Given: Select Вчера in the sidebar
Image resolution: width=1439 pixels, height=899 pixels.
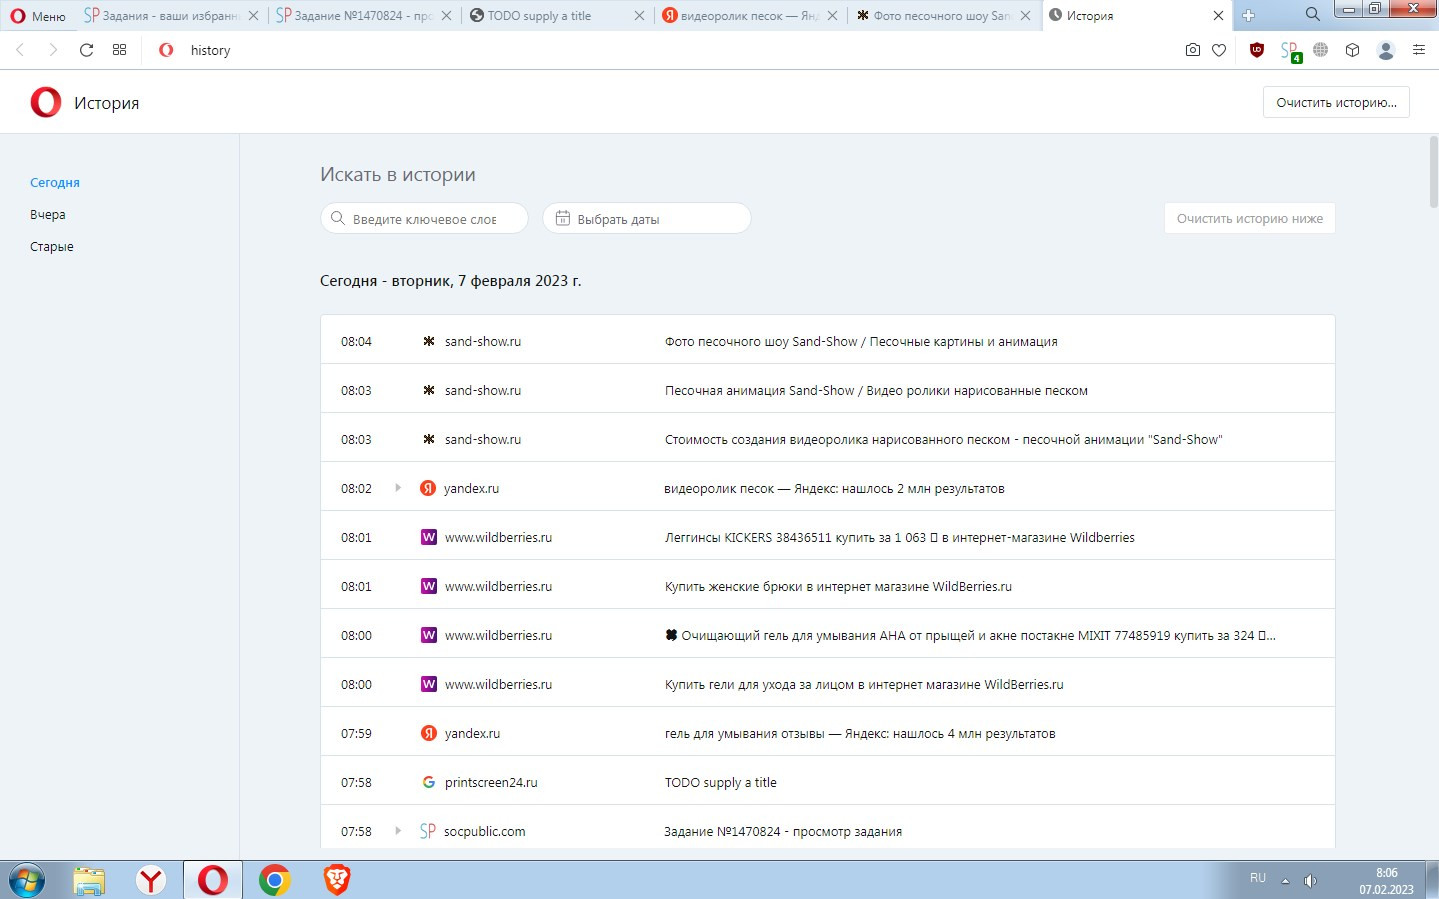Looking at the screenshot, I should tap(47, 214).
